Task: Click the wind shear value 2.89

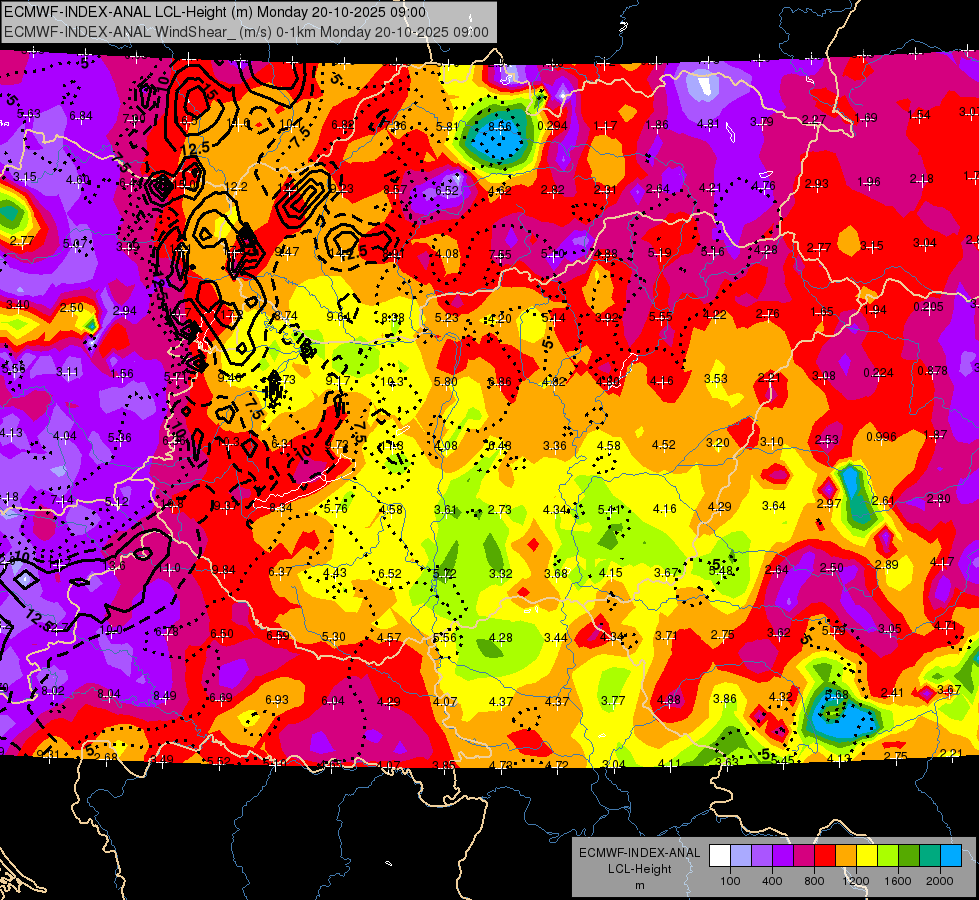Action: pos(887,565)
